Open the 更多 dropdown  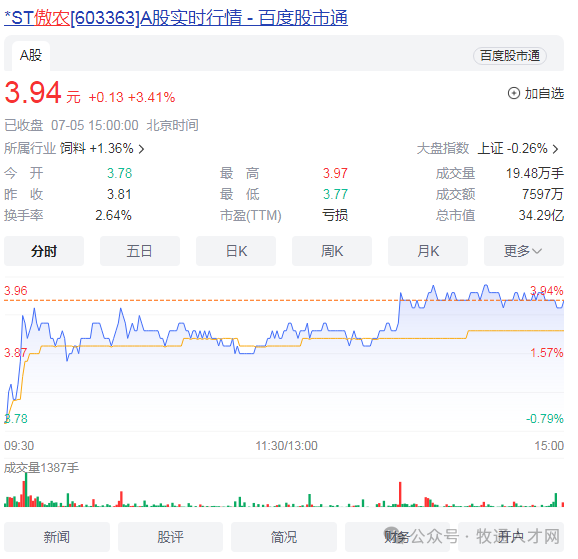coord(524,251)
